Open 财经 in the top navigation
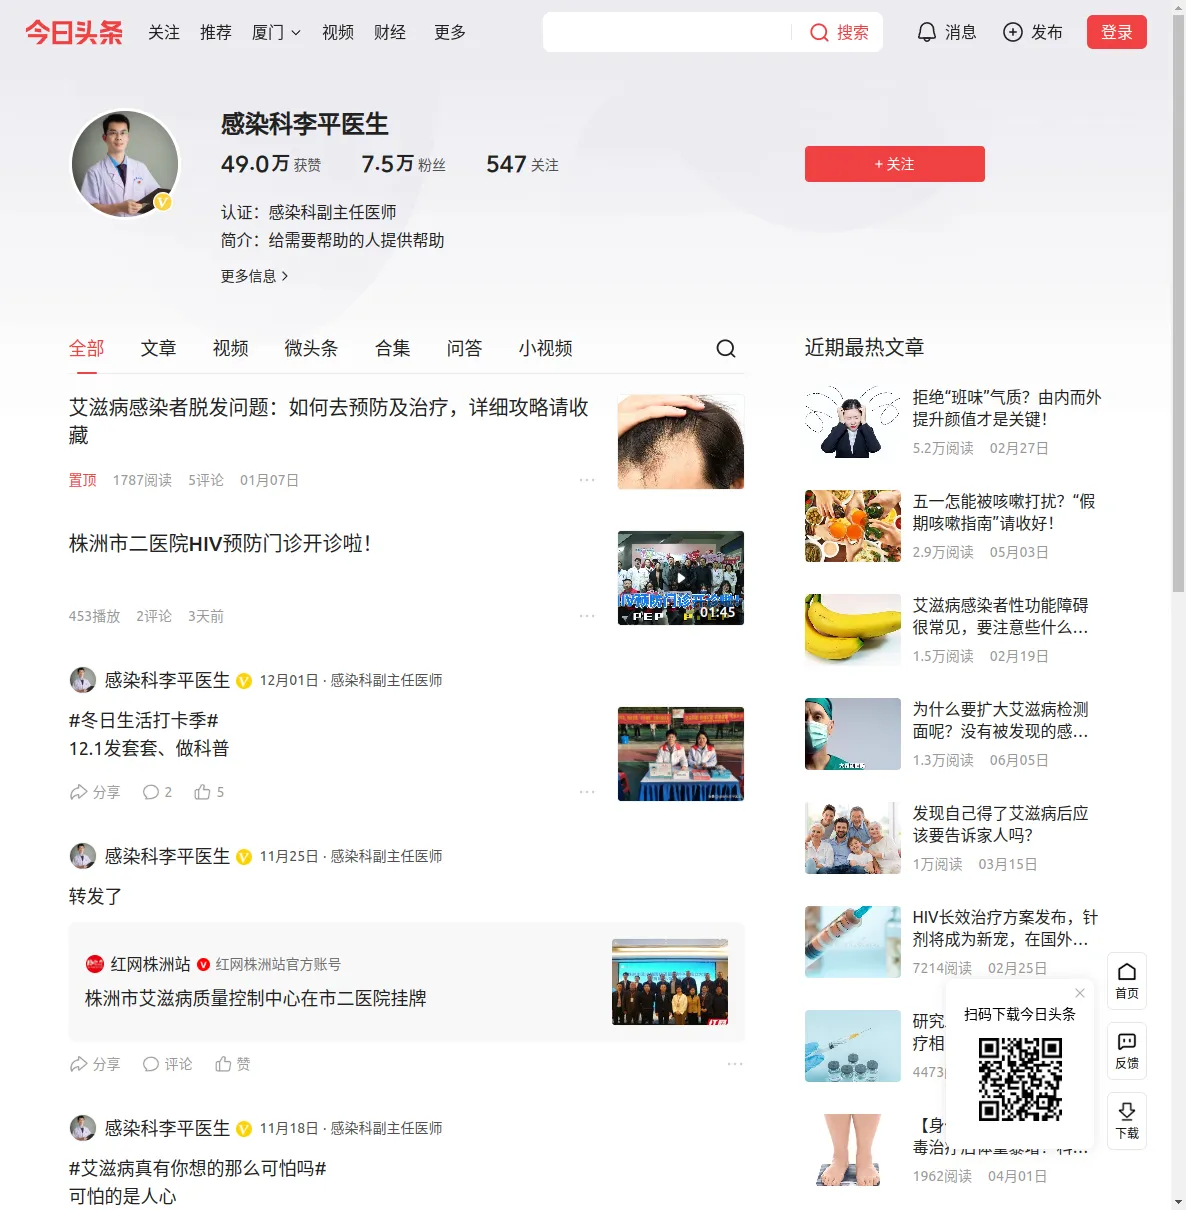Screen dimensions: 1186x1210 390,32
